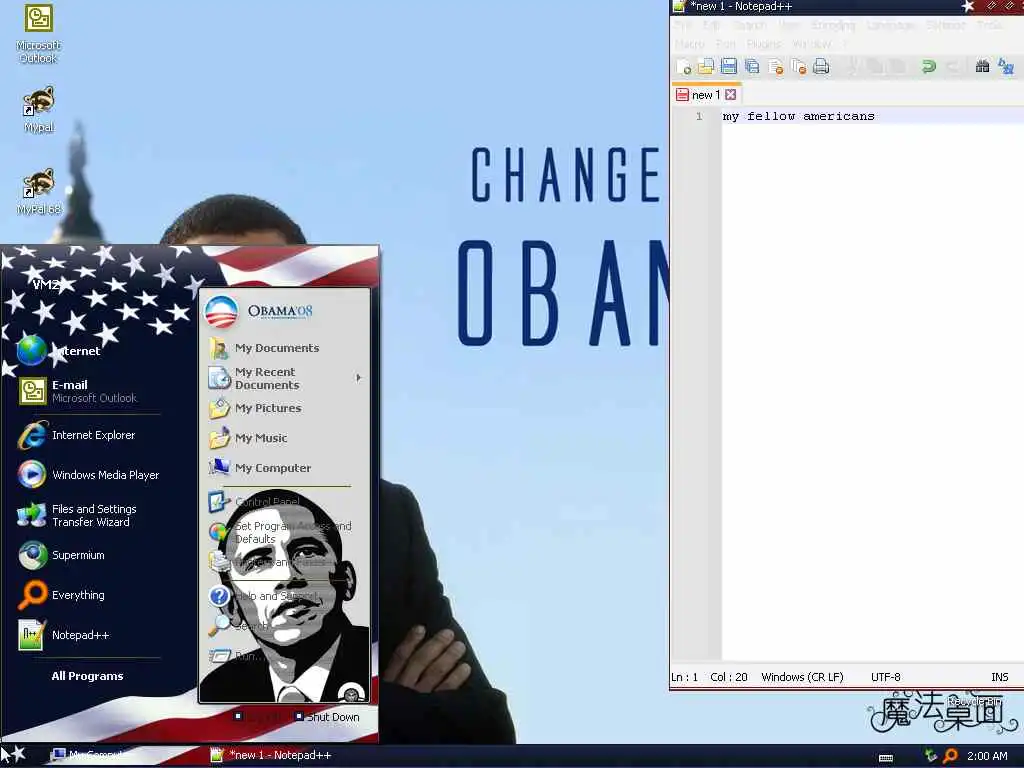Click the green Undo arrow icon
This screenshot has width=1024, height=768.
coord(928,66)
